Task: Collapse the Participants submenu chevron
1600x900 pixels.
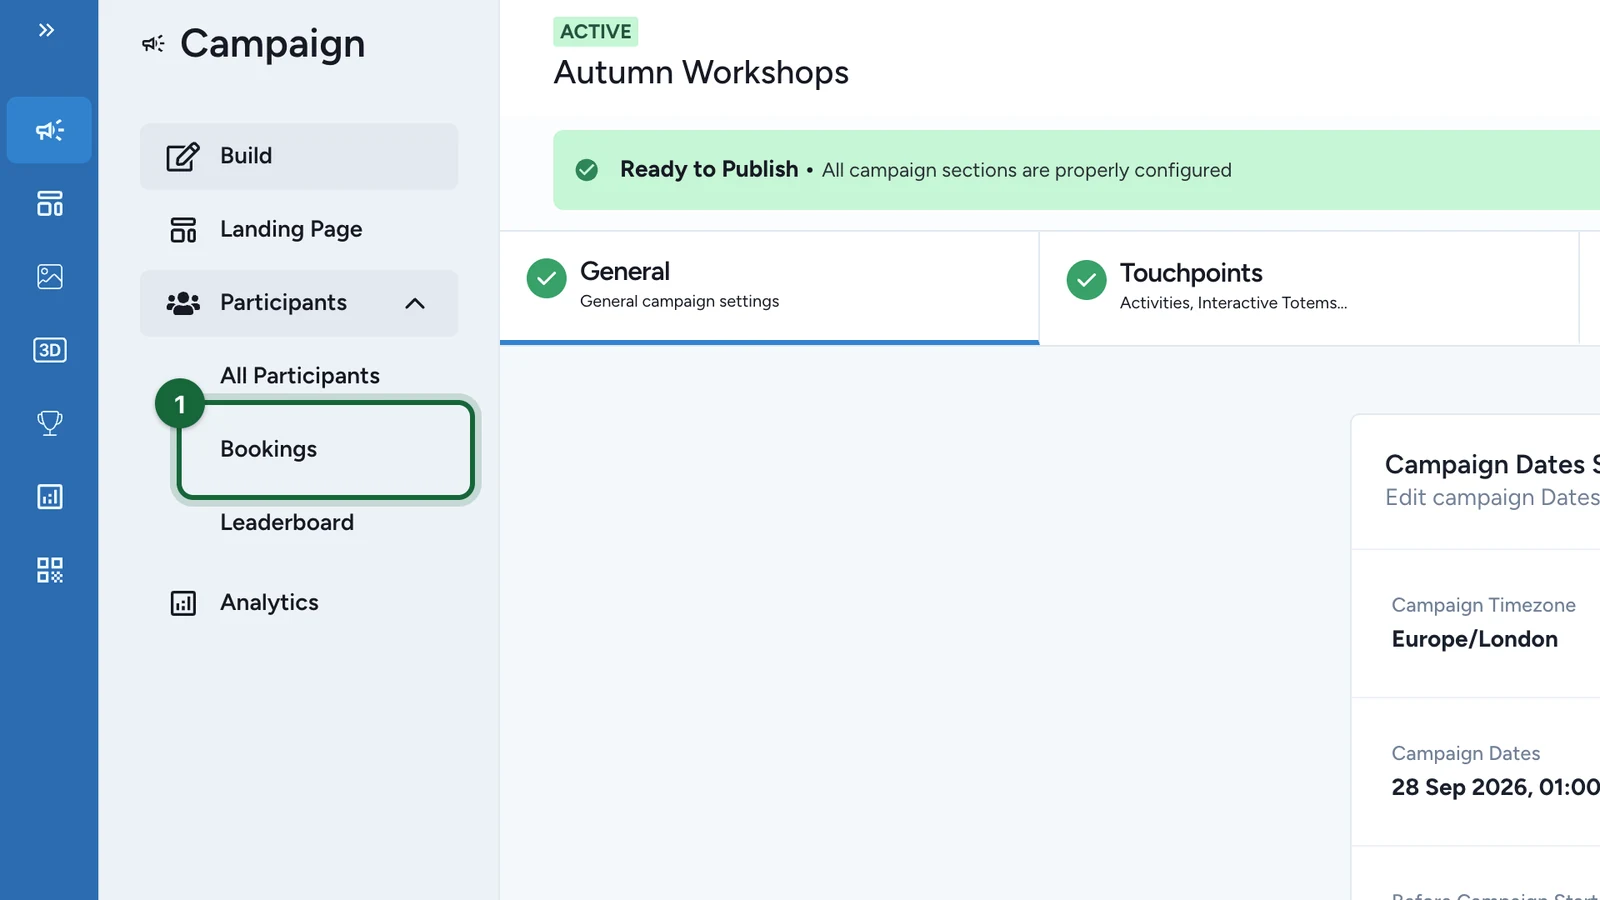Action: (x=415, y=303)
